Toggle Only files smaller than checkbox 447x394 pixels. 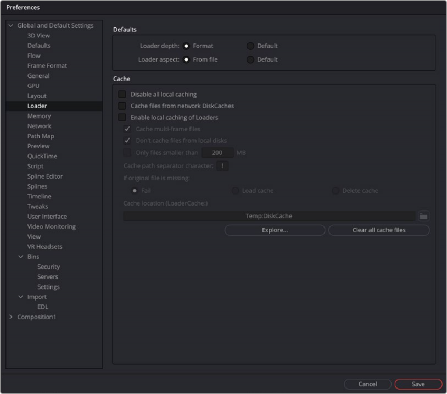click(127, 153)
